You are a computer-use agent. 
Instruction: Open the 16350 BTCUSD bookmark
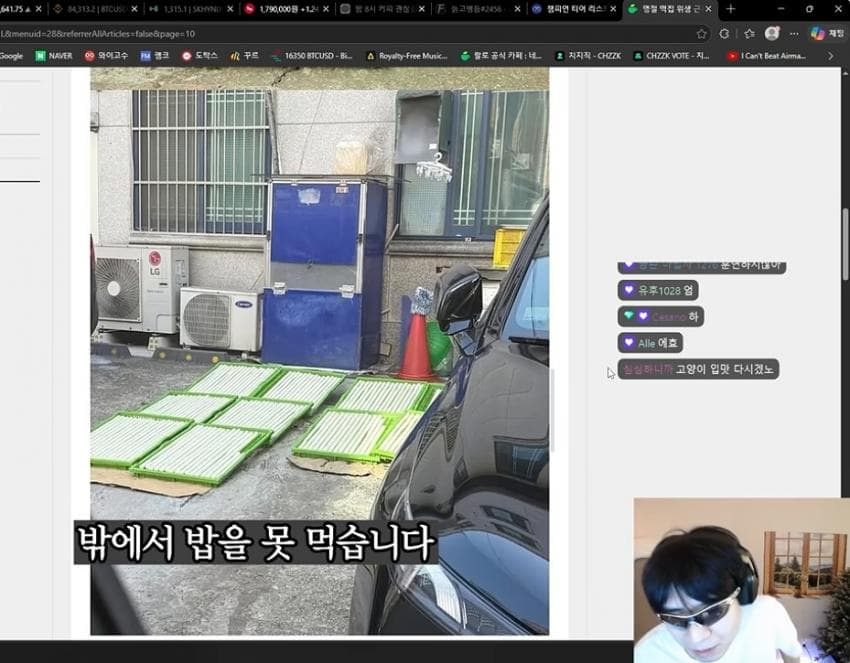click(x=312, y=56)
